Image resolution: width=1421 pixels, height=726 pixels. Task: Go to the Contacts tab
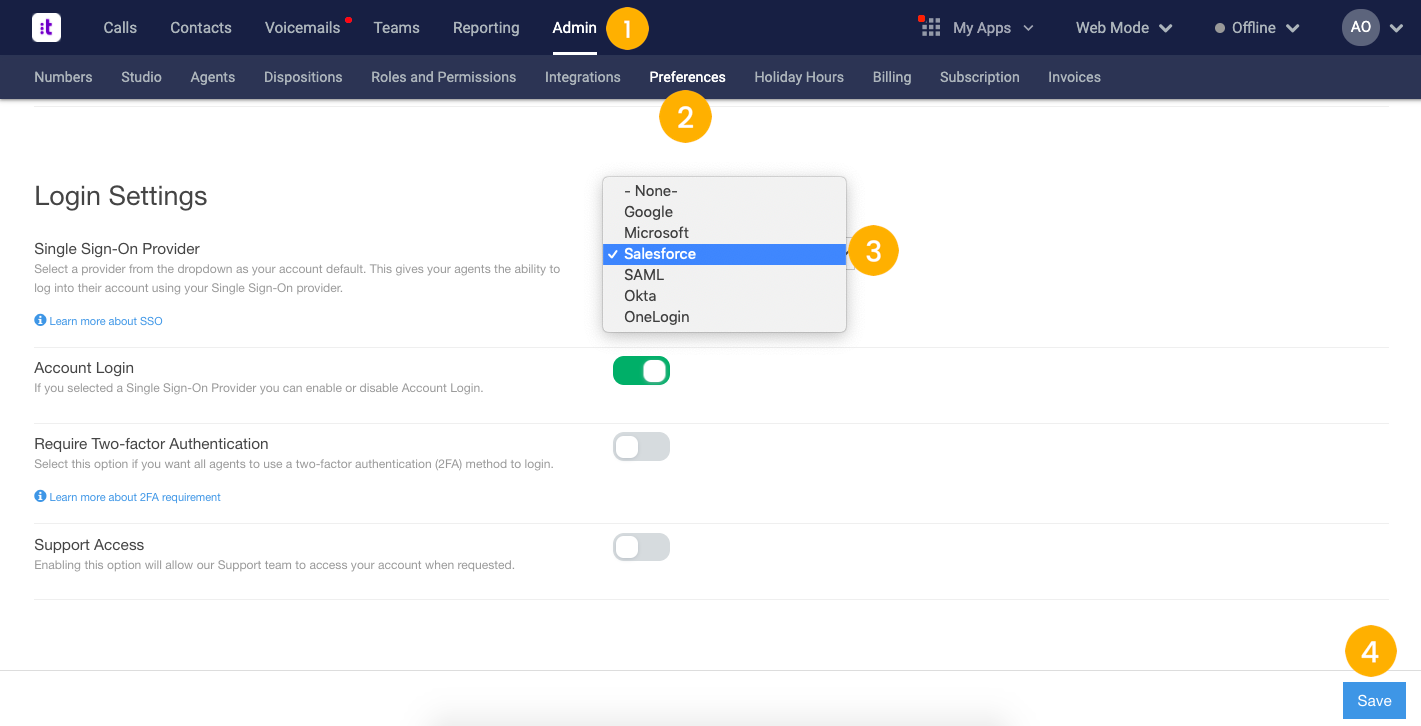coord(201,28)
